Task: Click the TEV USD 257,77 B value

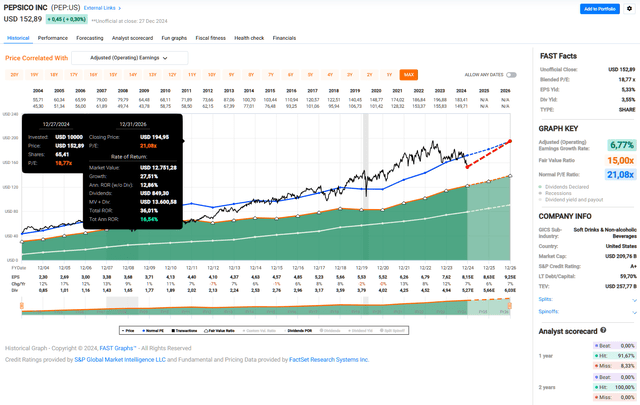Action: coord(621,286)
